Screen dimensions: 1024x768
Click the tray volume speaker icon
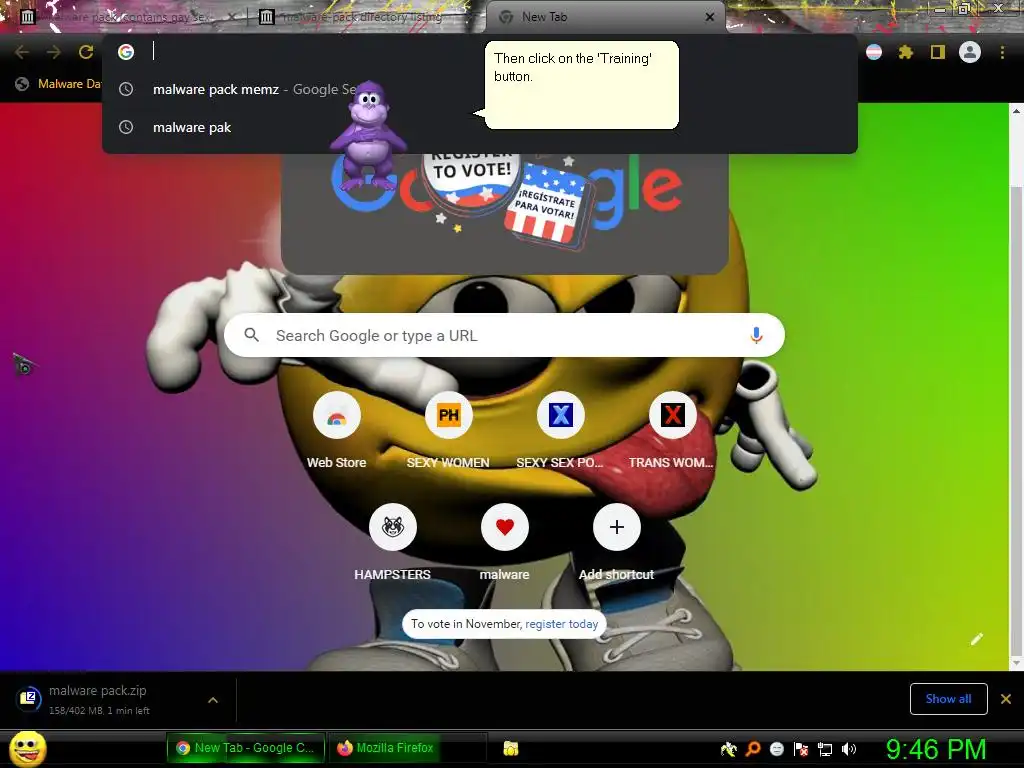point(849,749)
